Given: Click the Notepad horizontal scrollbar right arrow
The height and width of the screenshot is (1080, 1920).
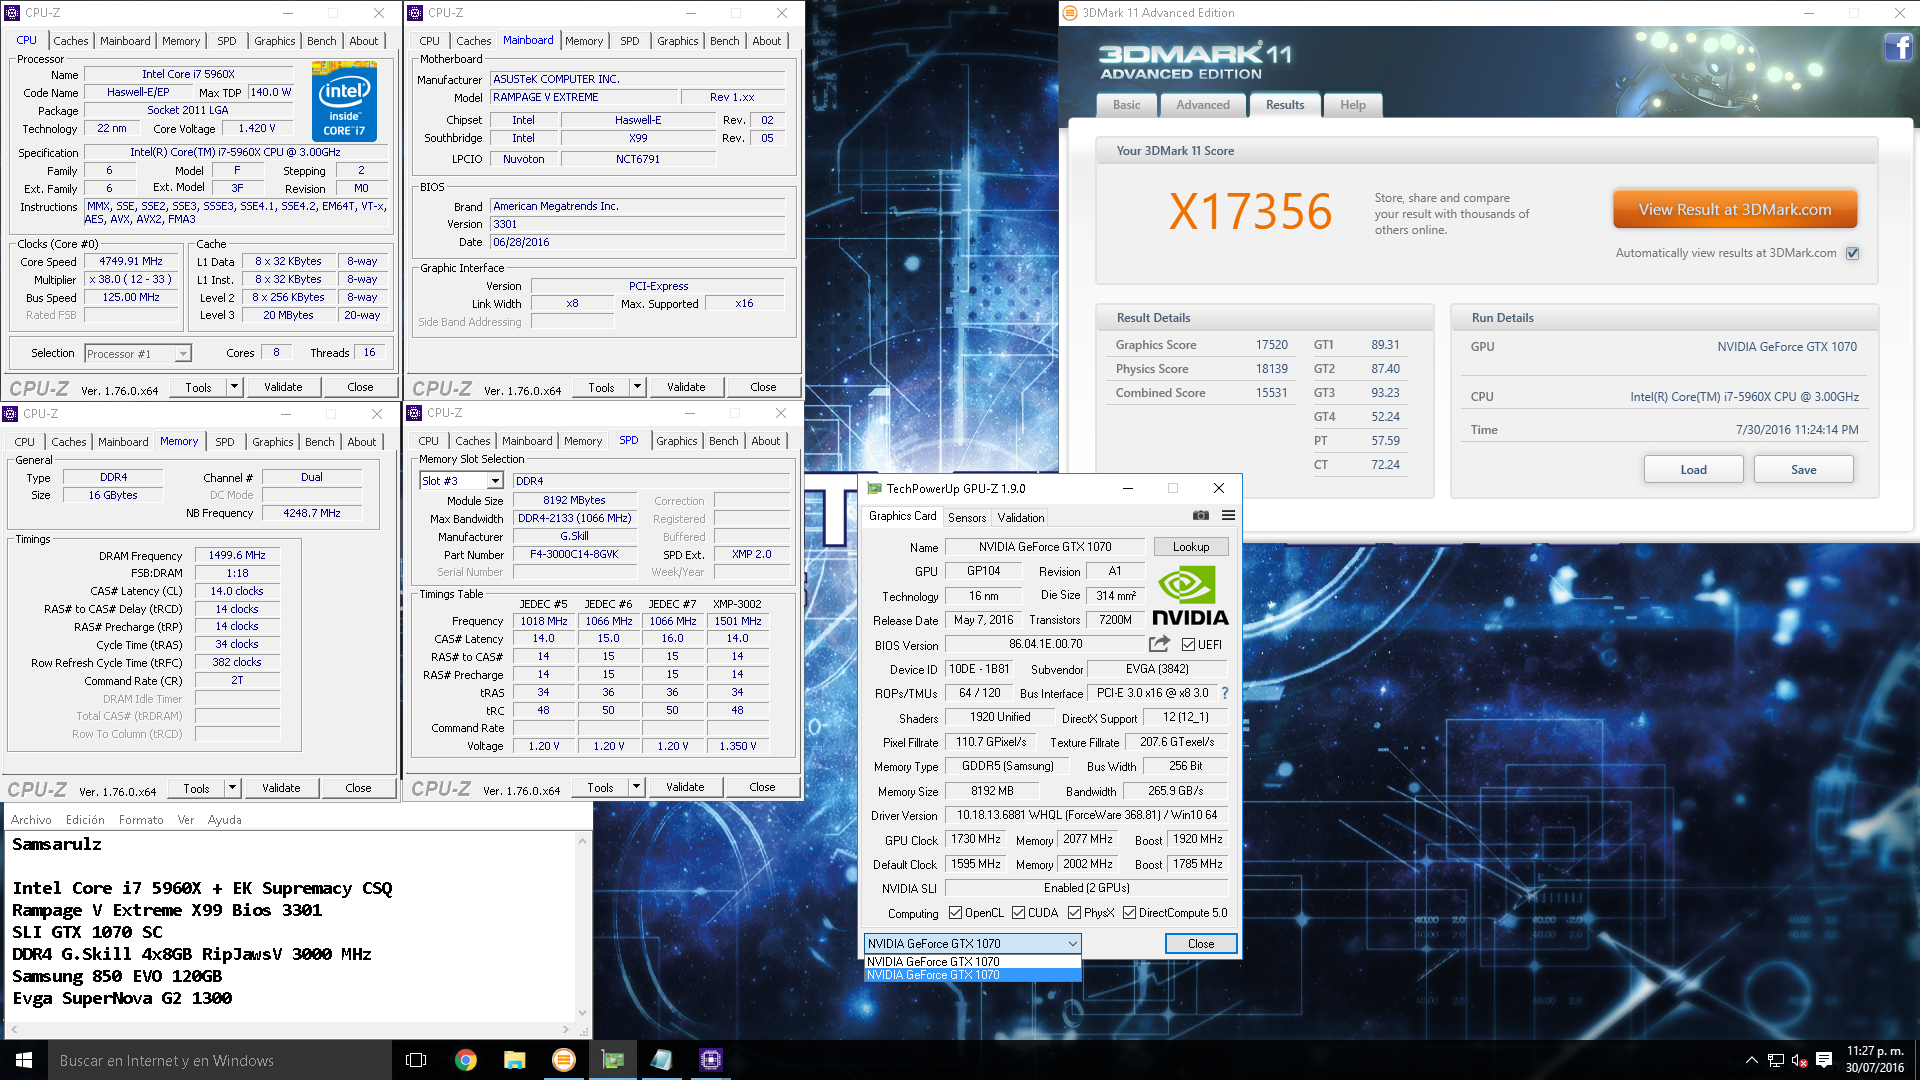Looking at the screenshot, I should [x=566, y=1028].
